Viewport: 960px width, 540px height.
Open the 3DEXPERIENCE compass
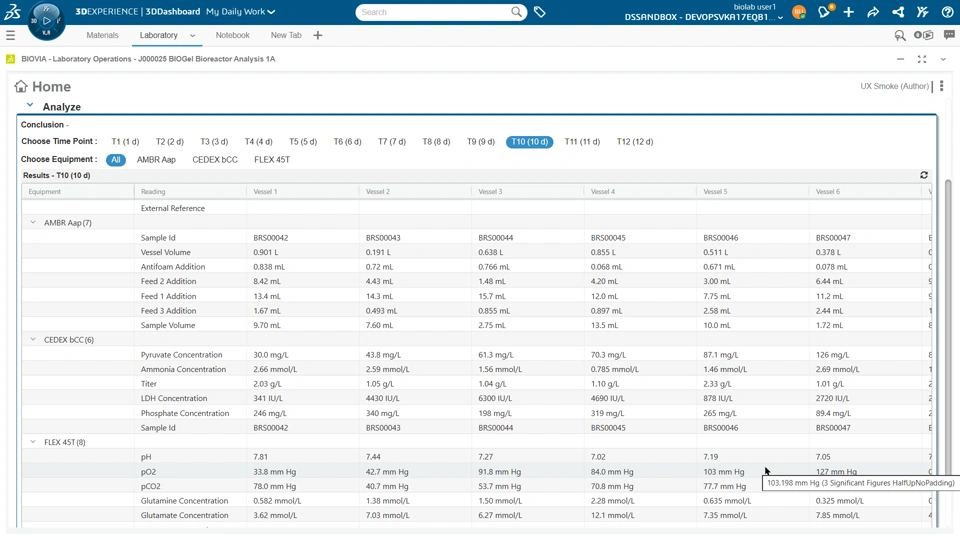point(46,20)
